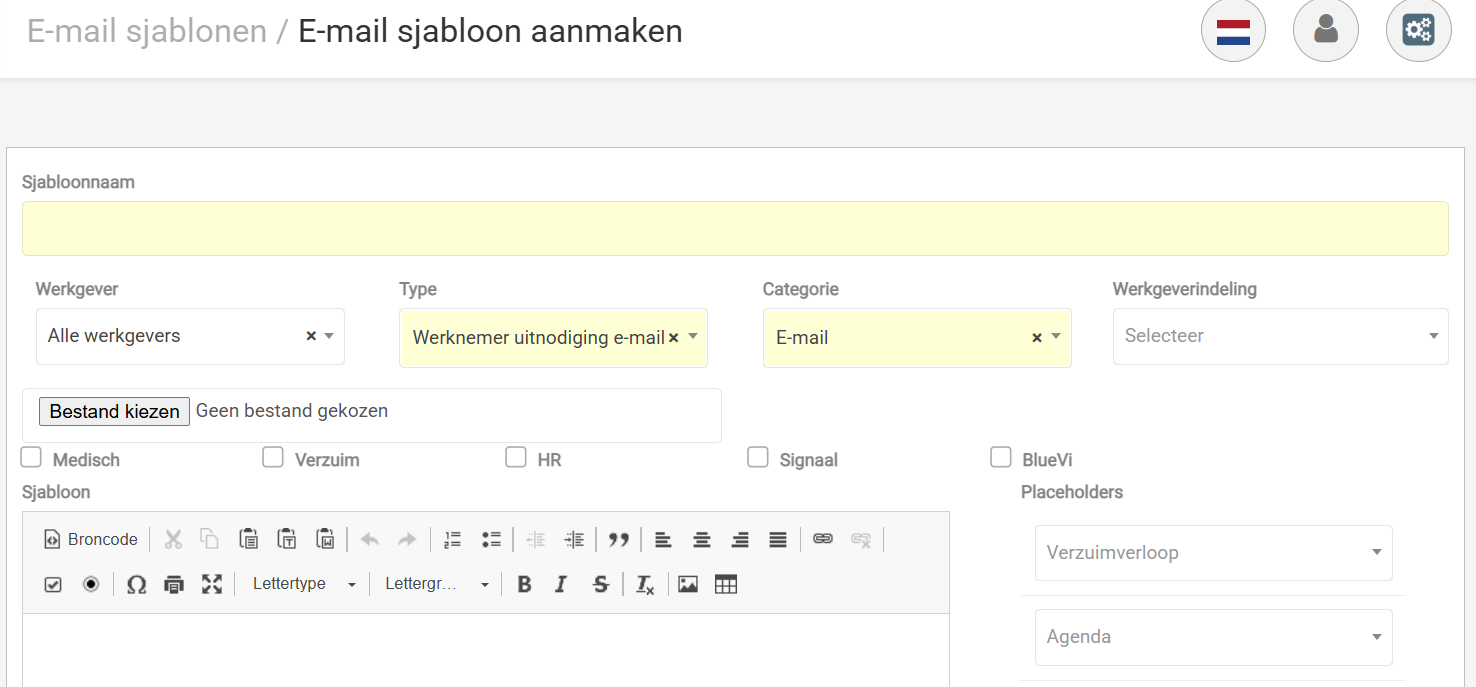Switch to Broncode source view
Viewport: 1476px width, 687px height.
[x=91, y=540]
